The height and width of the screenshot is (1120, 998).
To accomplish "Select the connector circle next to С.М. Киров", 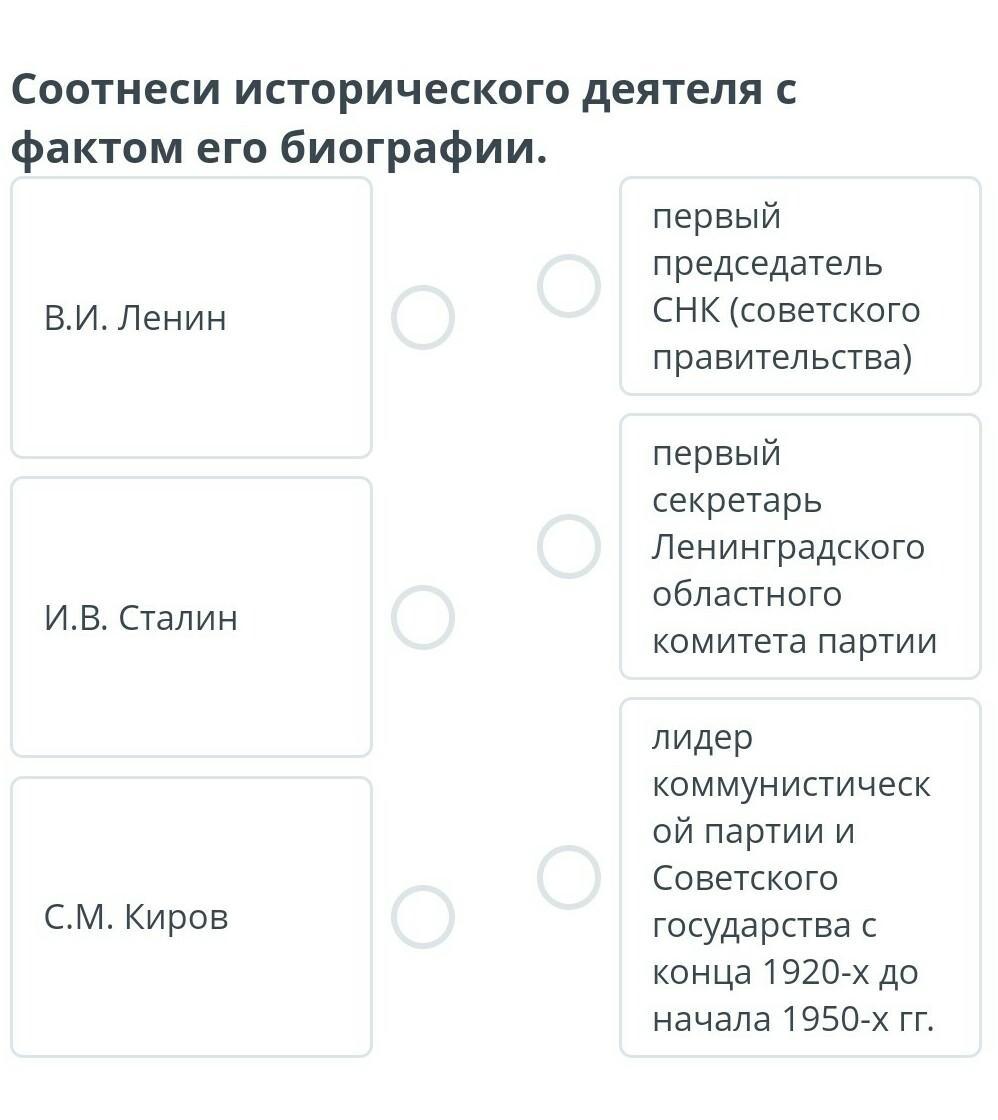I will 422,916.
